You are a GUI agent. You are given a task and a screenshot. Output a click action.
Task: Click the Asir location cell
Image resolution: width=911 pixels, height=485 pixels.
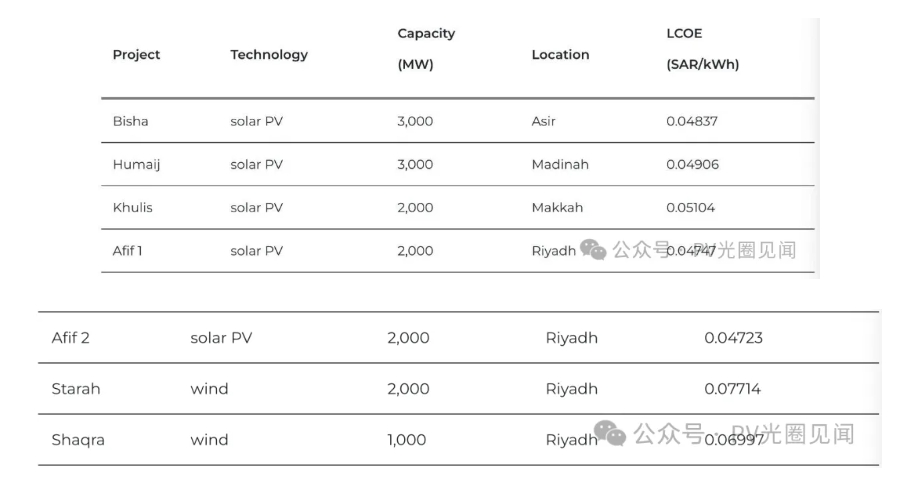pyautogui.click(x=543, y=121)
